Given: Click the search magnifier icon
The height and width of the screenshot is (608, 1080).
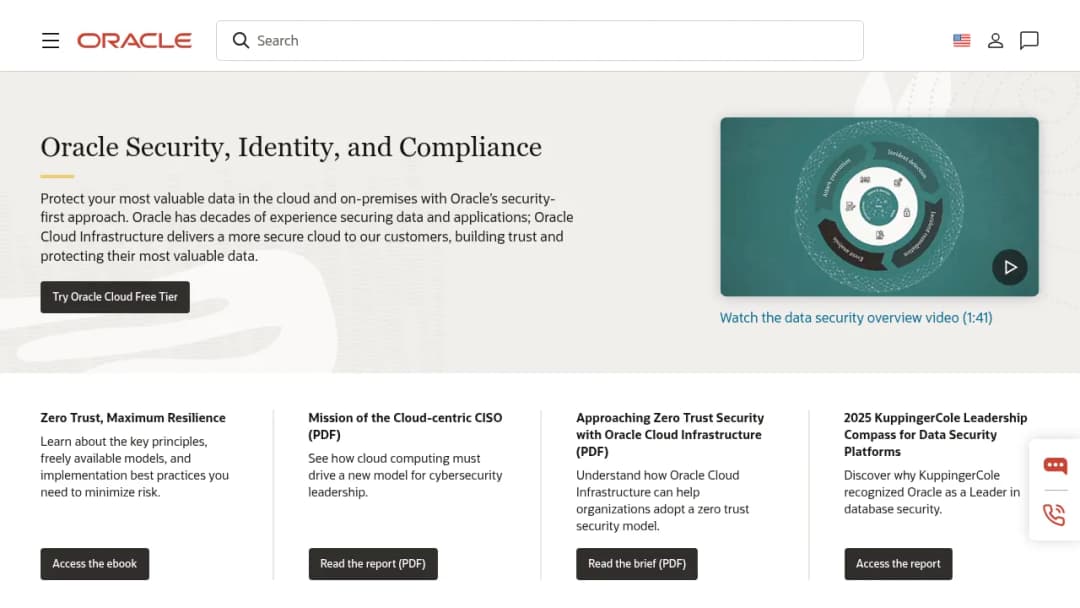Looking at the screenshot, I should click(x=240, y=41).
